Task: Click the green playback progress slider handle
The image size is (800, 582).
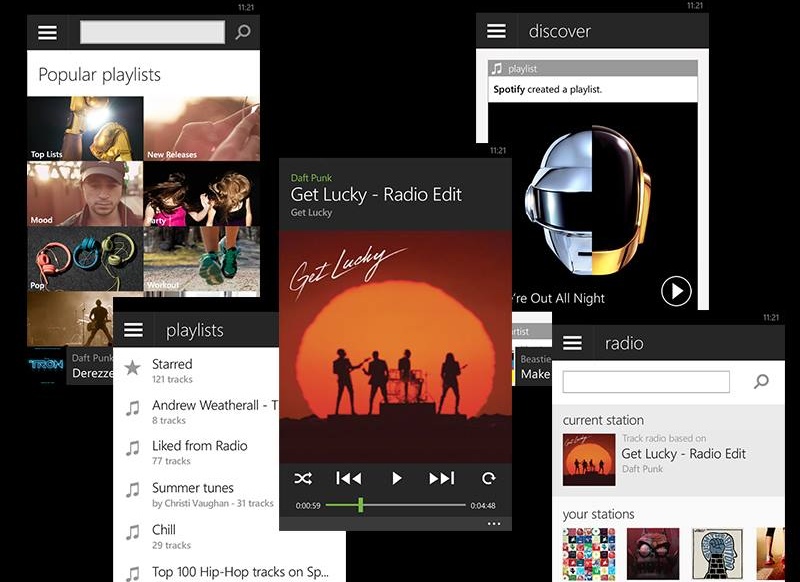Action: click(x=361, y=505)
